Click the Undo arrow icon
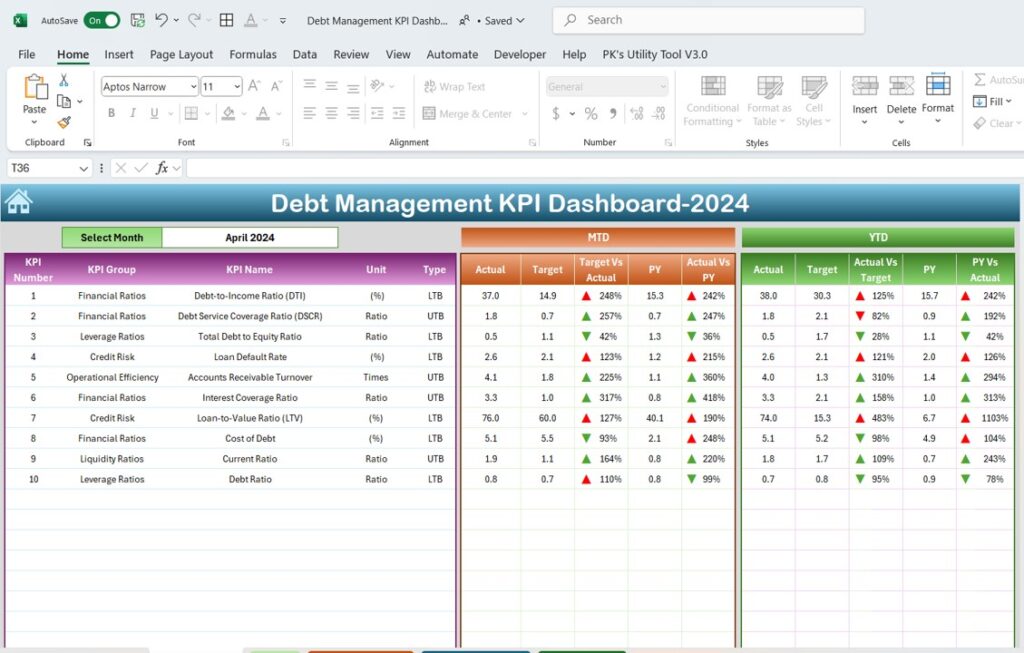 [x=161, y=20]
